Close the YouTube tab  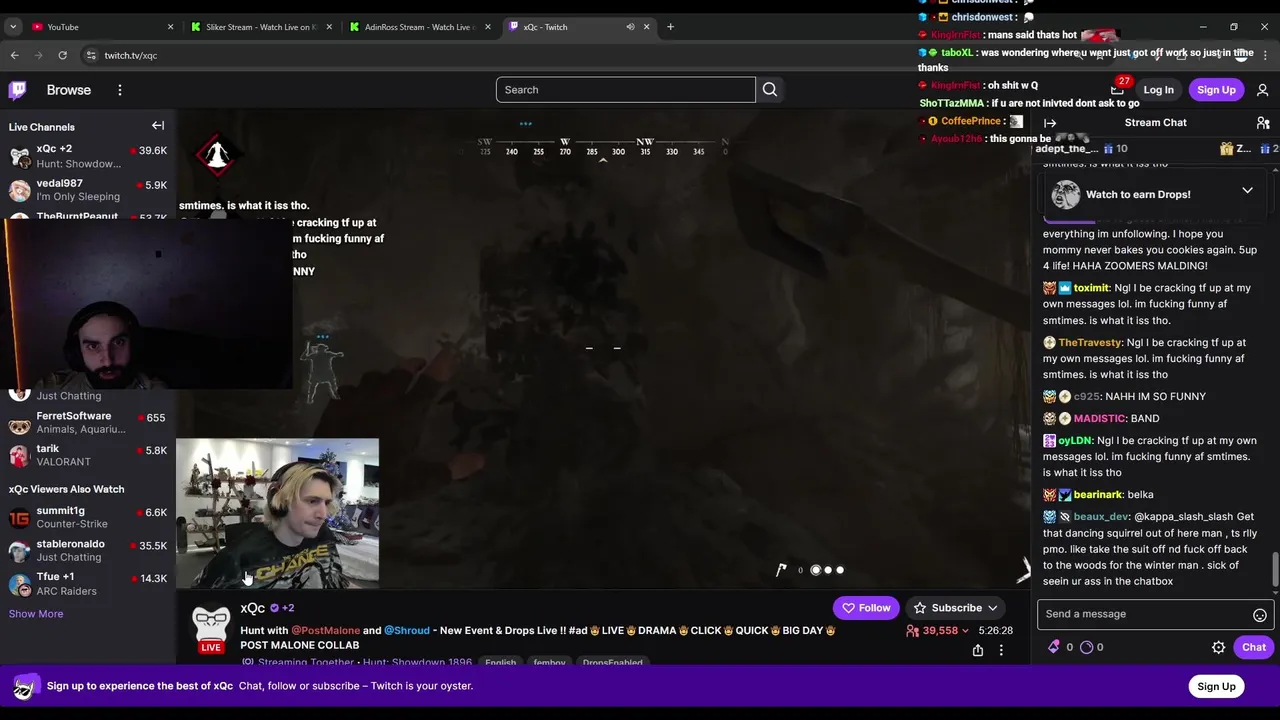(x=170, y=27)
